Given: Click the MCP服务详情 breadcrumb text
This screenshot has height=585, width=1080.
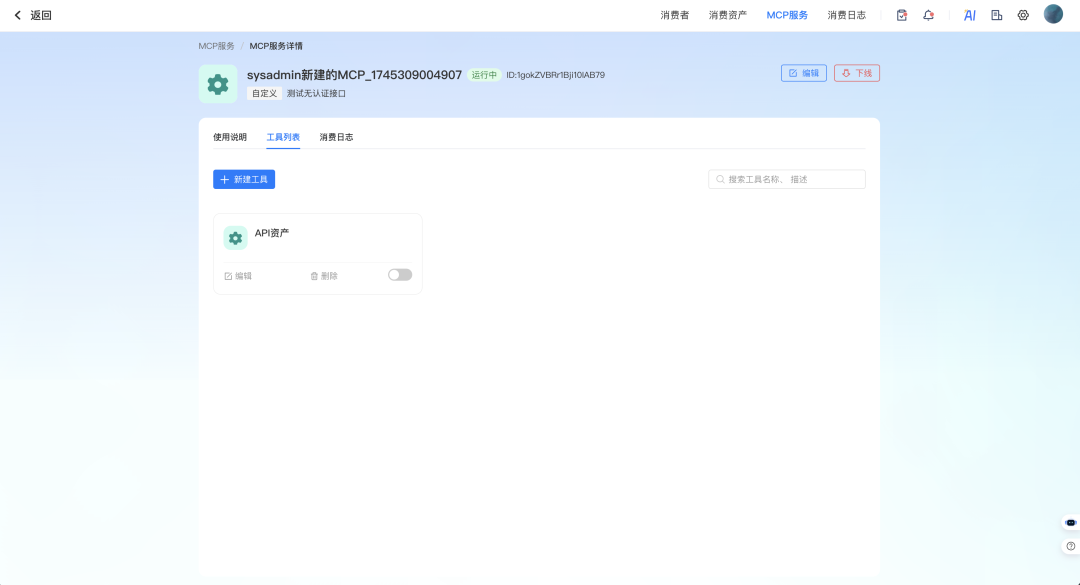Looking at the screenshot, I should coord(276,46).
